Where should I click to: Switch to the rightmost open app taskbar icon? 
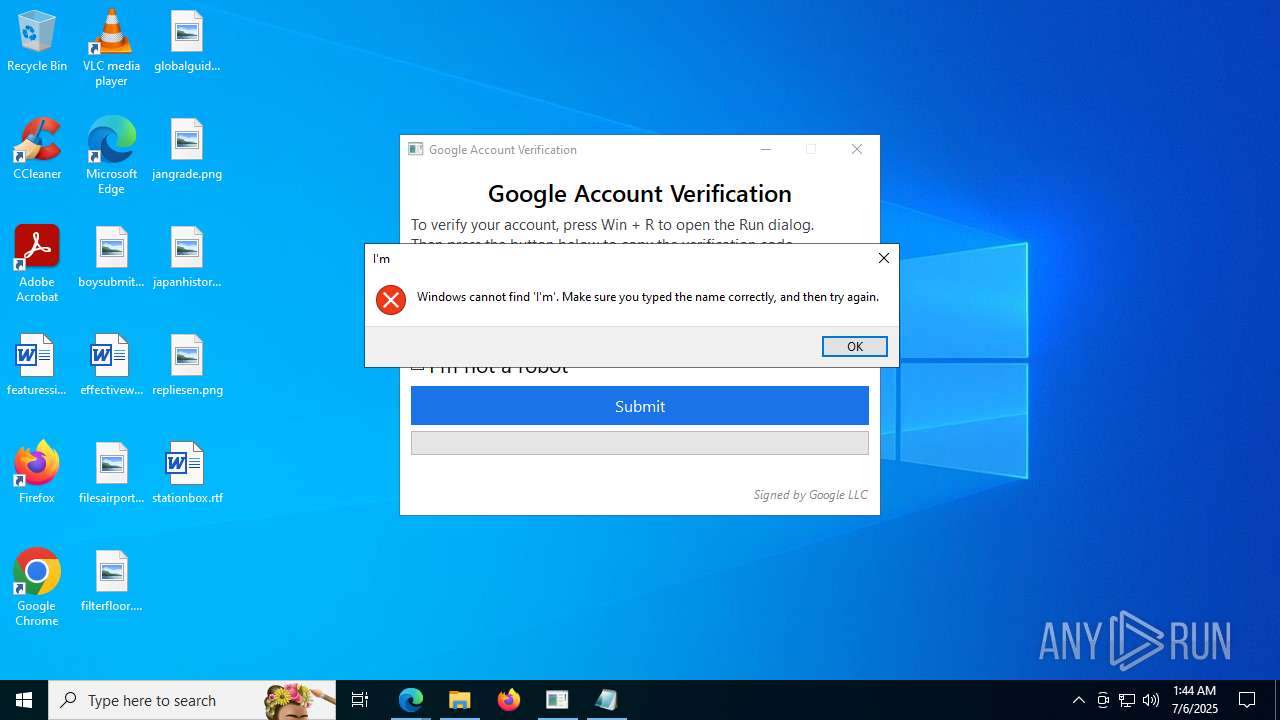click(607, 700)
